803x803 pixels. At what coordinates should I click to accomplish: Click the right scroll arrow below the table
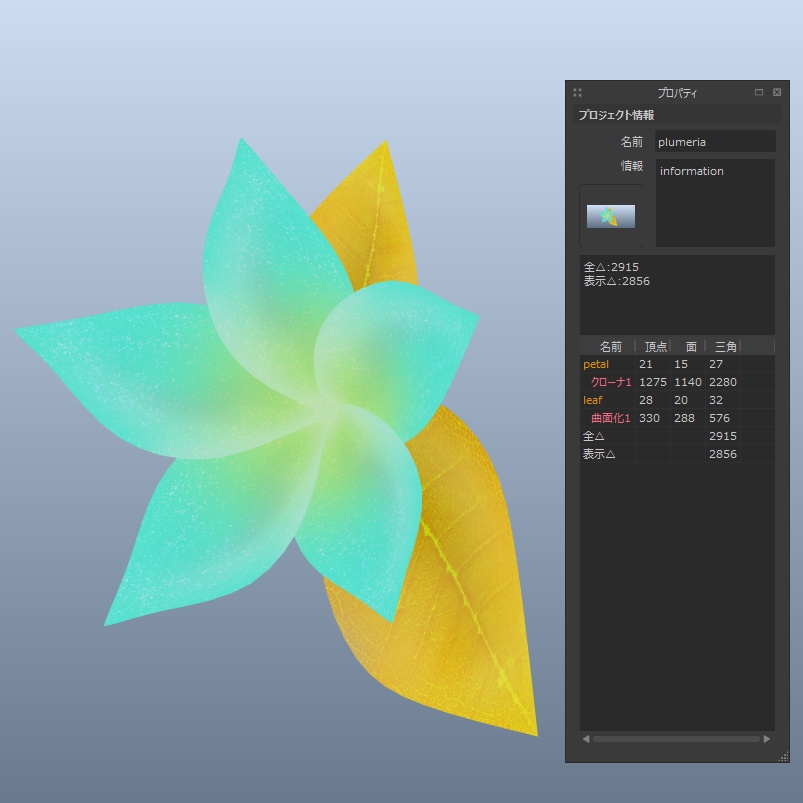[765, 738]
